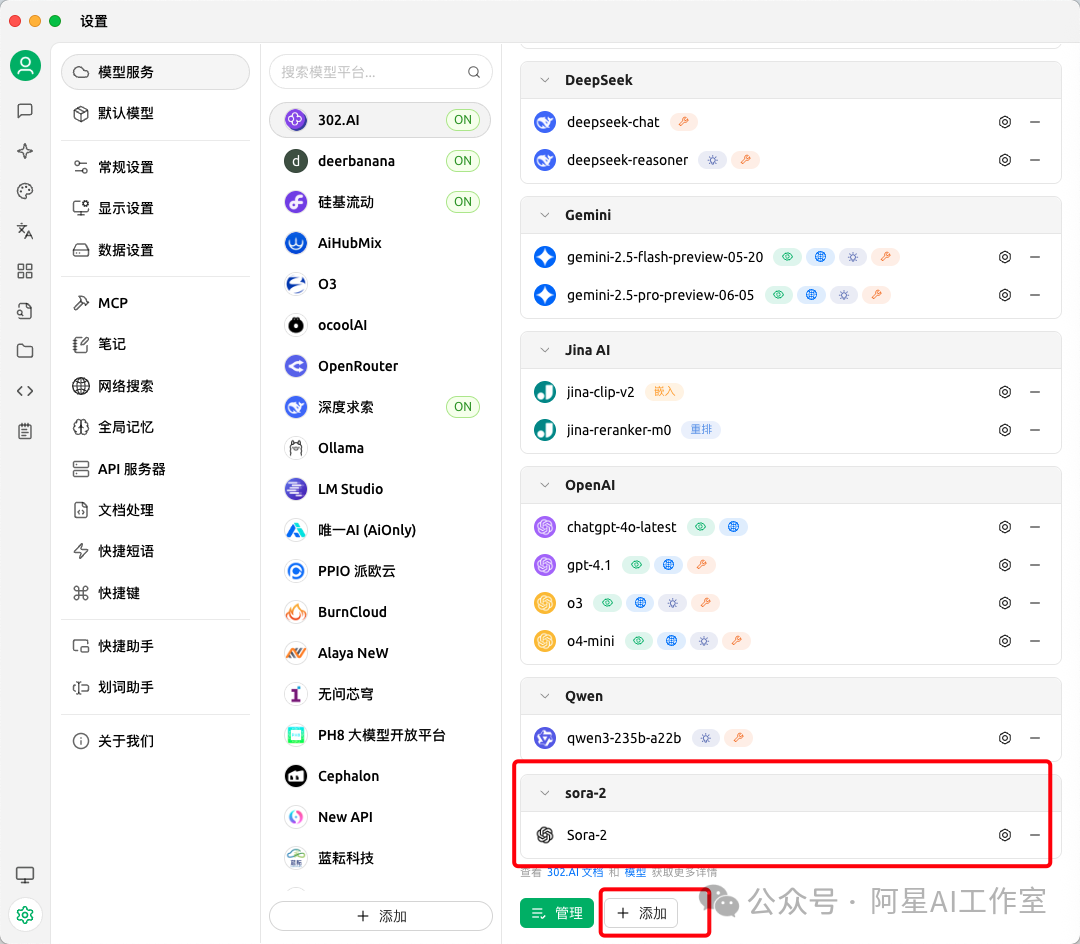
Task: Toggle the ON badge for deerbanana
Action: pyautogui.click(x=463, y=160)
